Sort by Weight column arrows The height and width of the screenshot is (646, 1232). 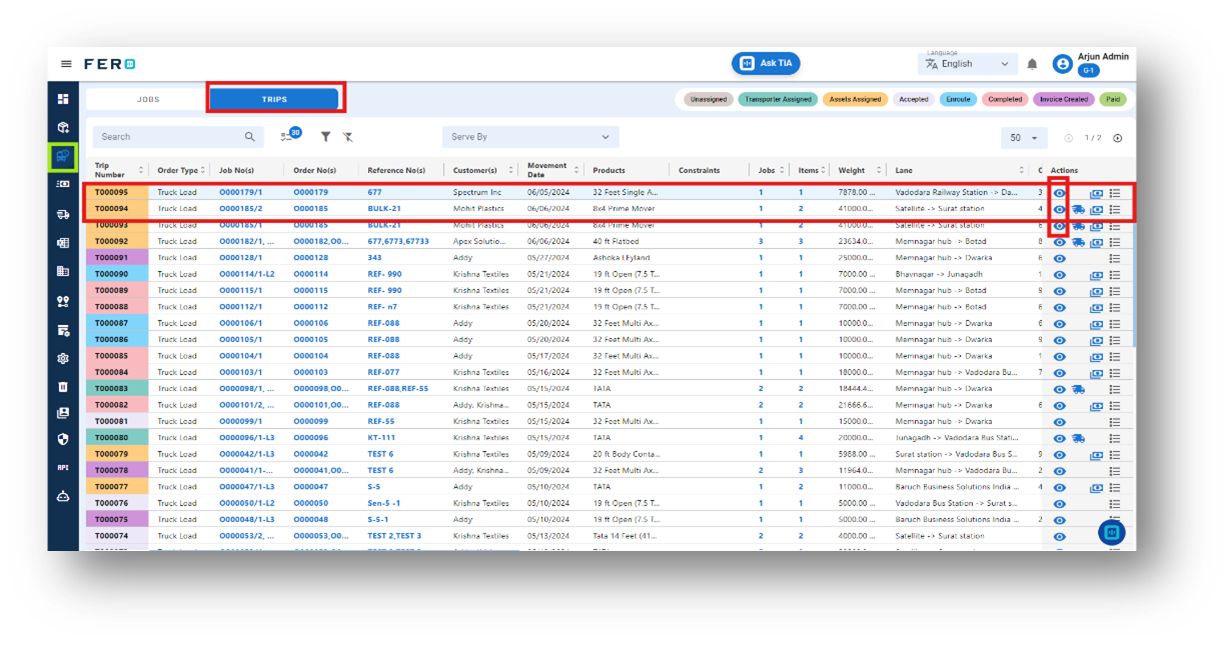point(879,170)
